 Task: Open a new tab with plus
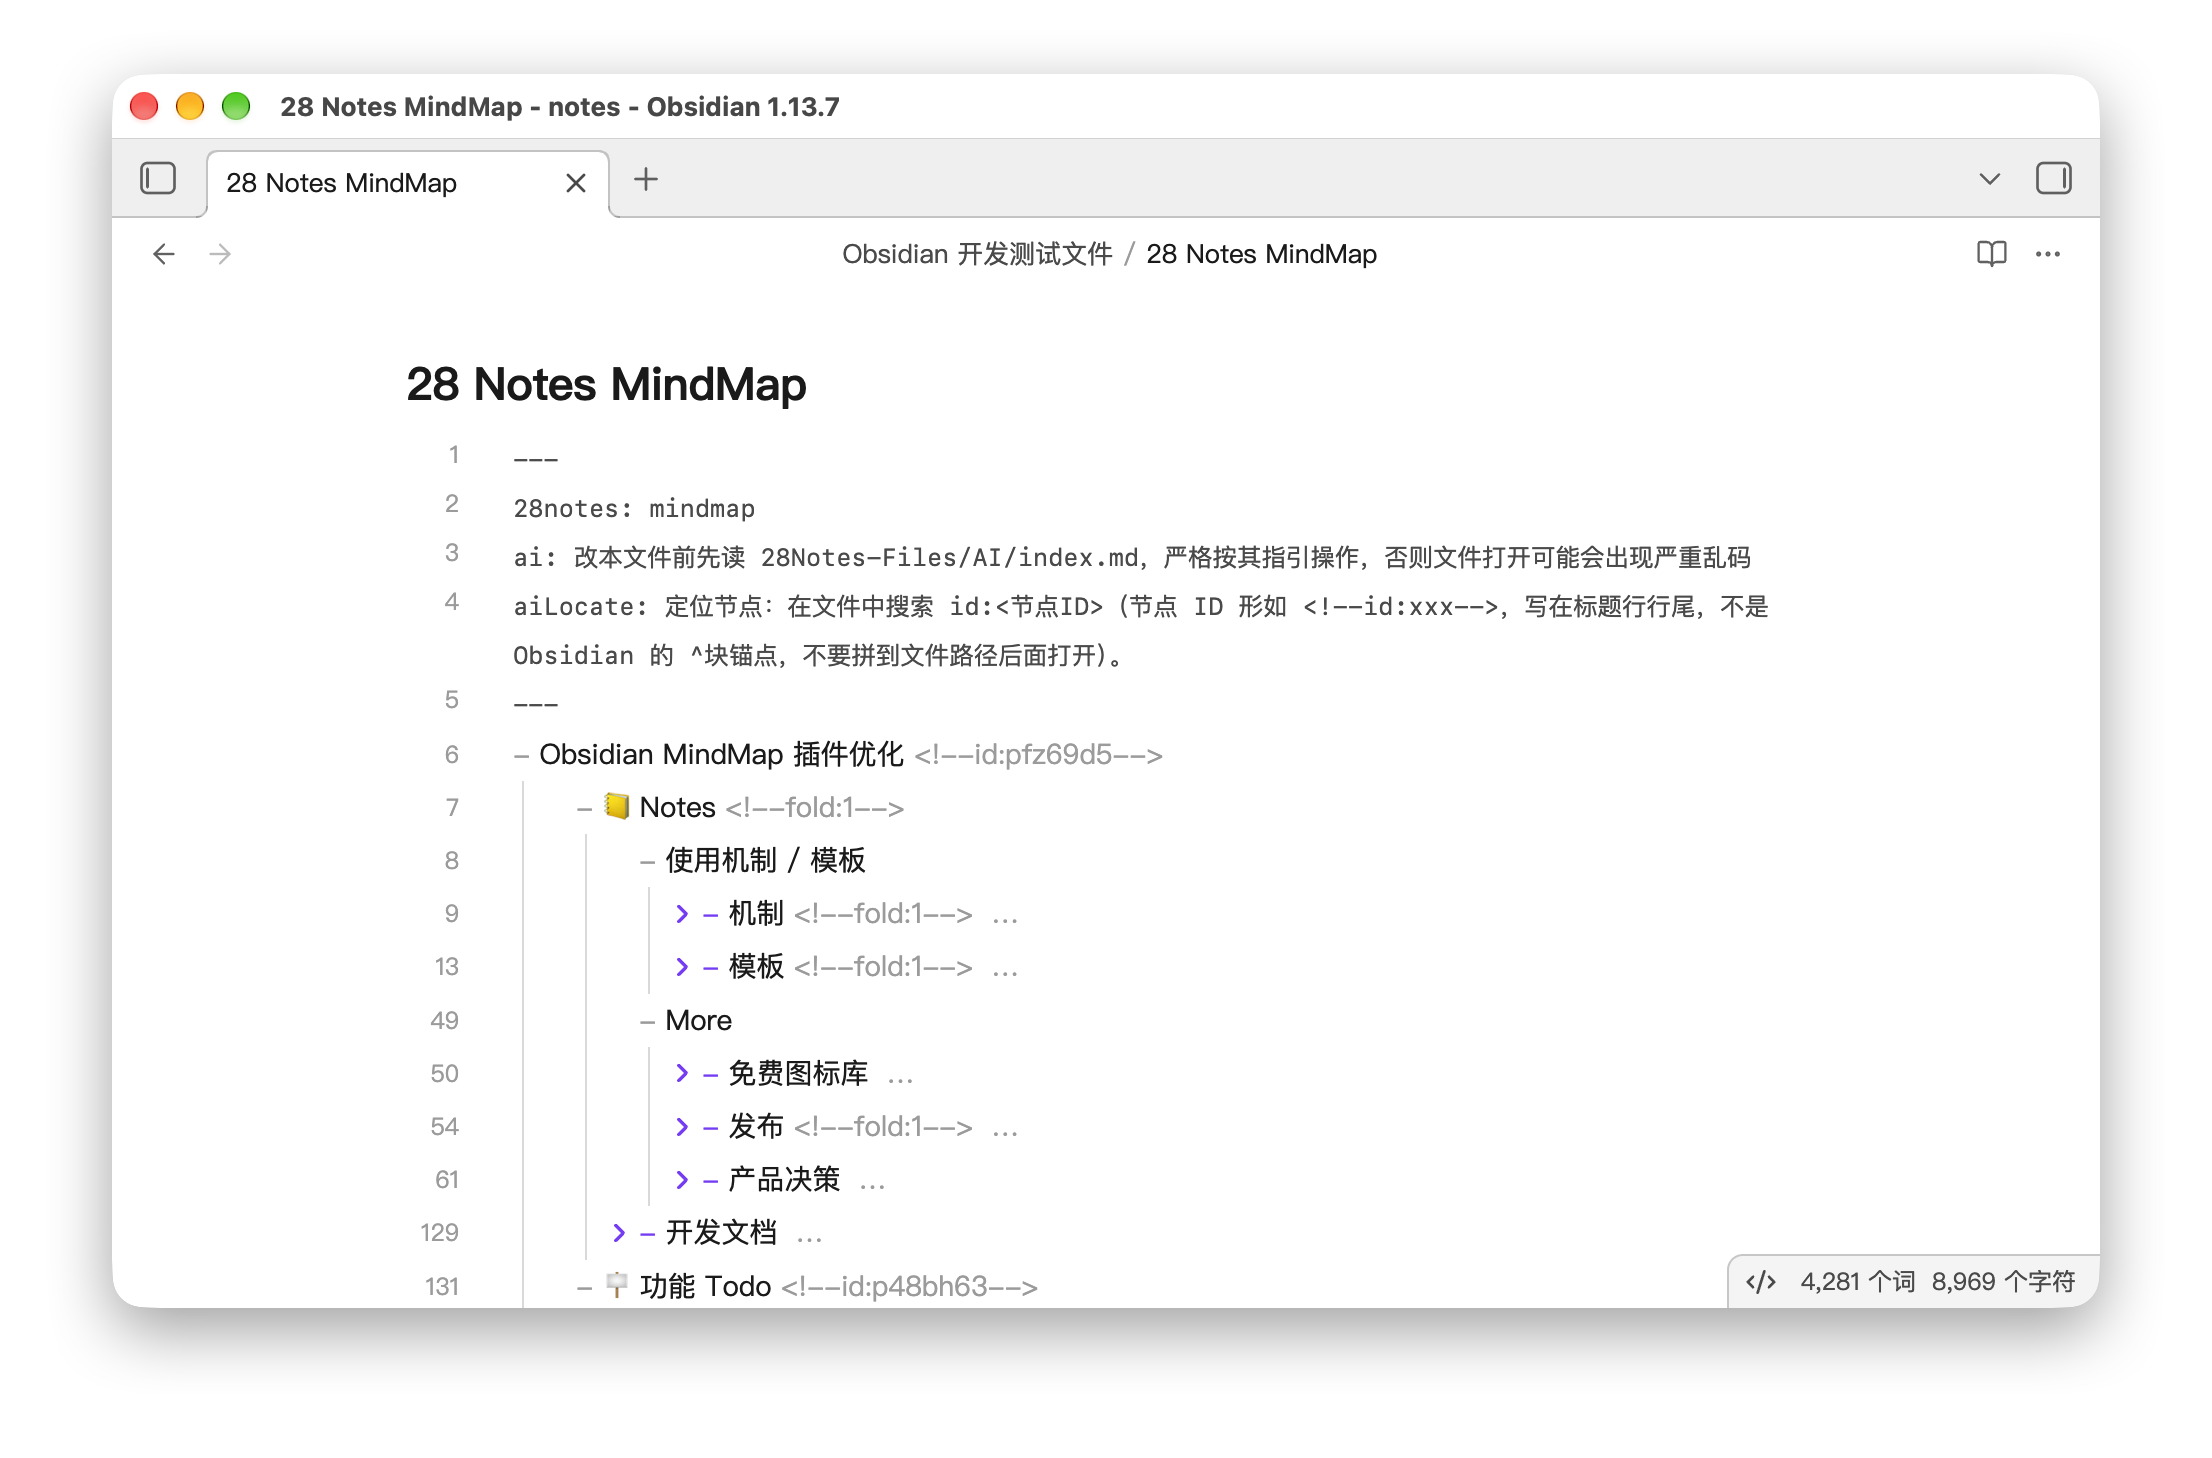click(x=646, y=179)
